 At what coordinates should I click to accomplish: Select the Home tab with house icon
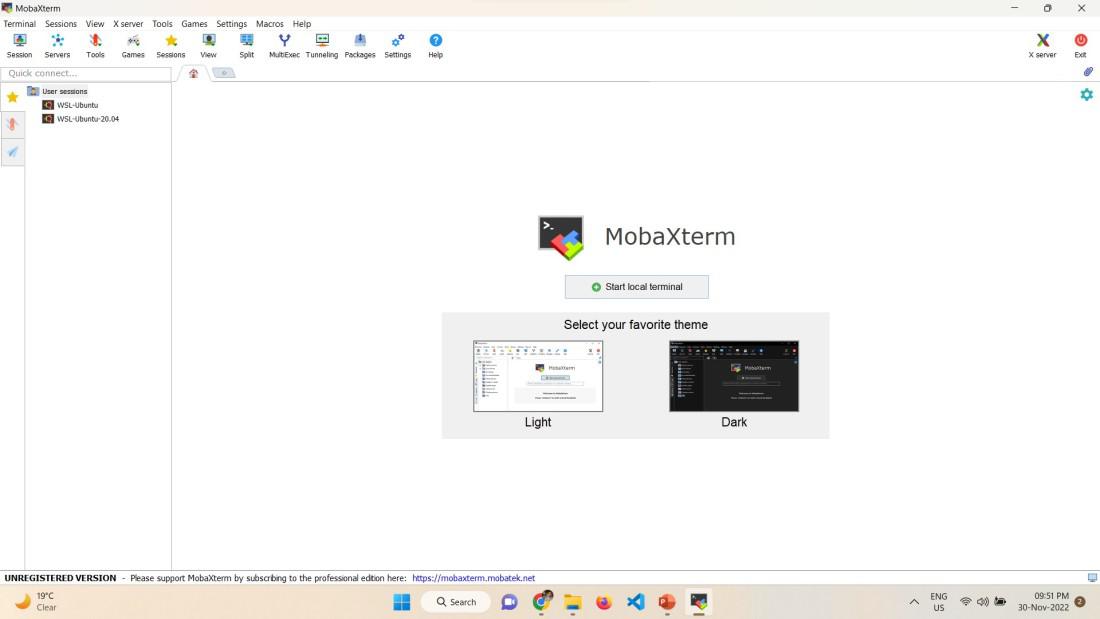194,73
